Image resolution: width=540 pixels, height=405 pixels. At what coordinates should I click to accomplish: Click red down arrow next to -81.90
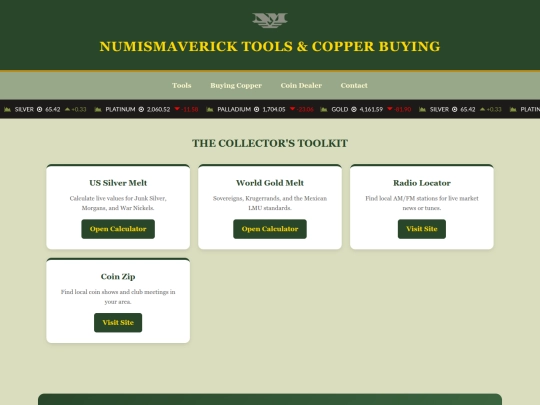(390, 109)
